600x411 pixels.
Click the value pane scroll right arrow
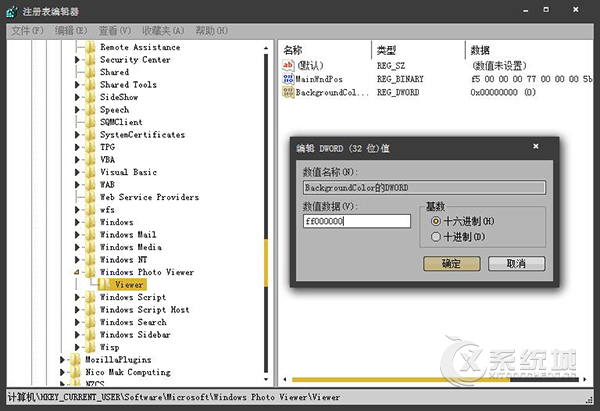[585, 380]
